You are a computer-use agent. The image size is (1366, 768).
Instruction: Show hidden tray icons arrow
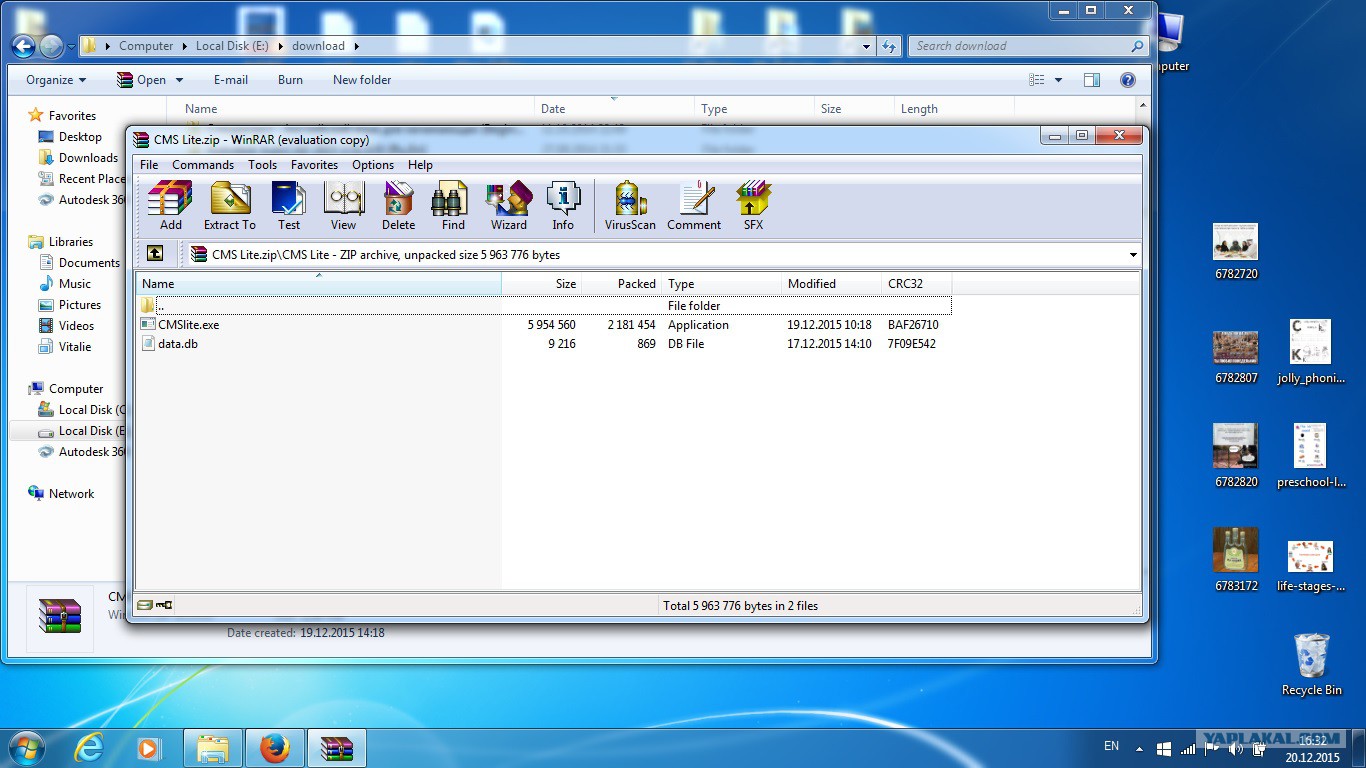[x=1139, y=748]
